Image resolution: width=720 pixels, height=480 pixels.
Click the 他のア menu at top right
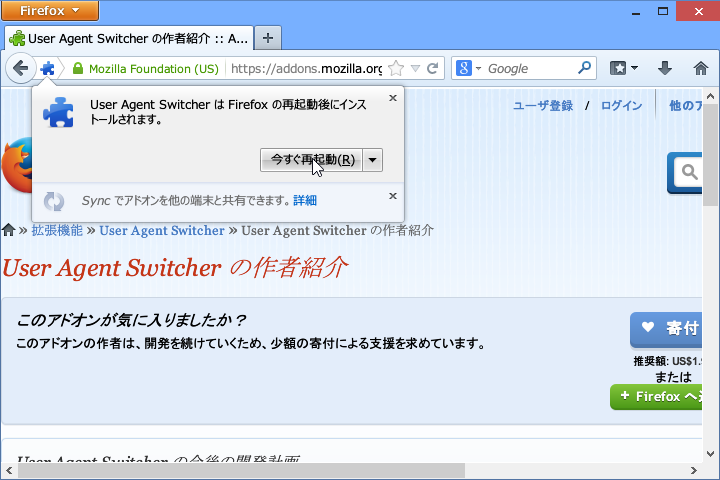coord(685,106)
